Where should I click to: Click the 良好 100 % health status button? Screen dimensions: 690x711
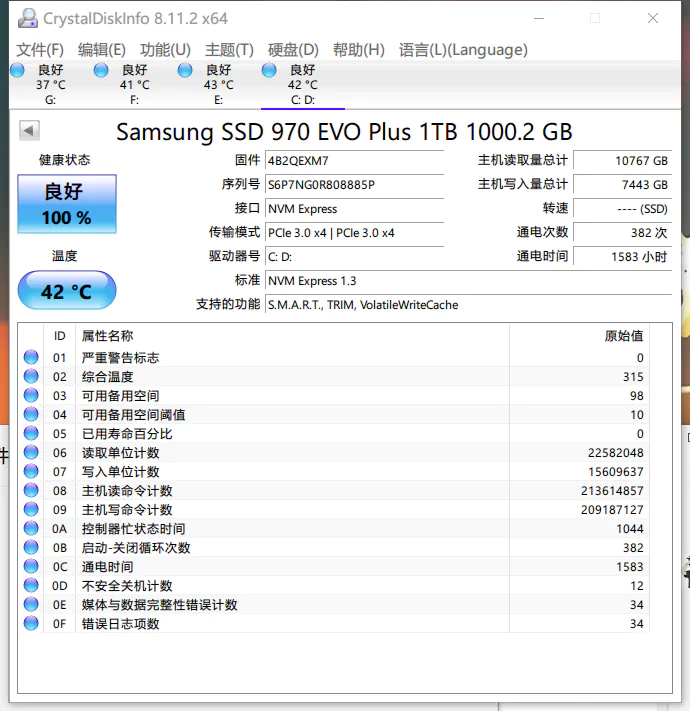click(x=67, y=204)
